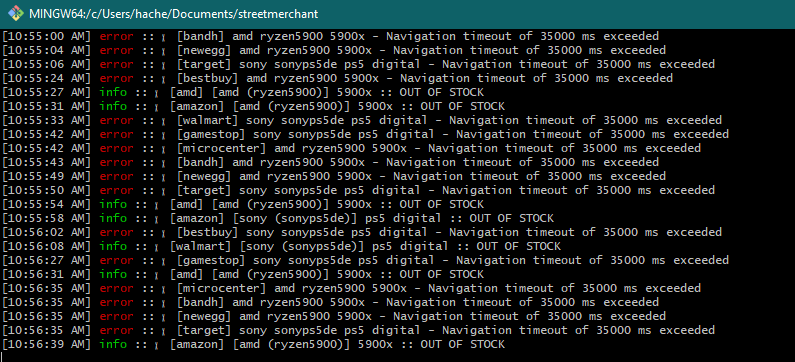This screenshot has height=362, width=795.
Task: Click the terminal cursor on the empty bottom line
Action: (x=3, y=357)
